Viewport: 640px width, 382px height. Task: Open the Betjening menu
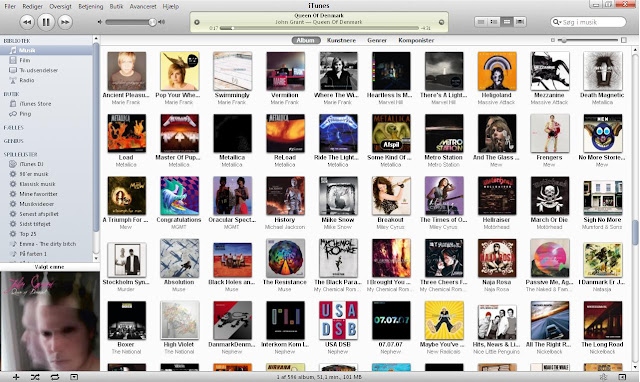91,6
